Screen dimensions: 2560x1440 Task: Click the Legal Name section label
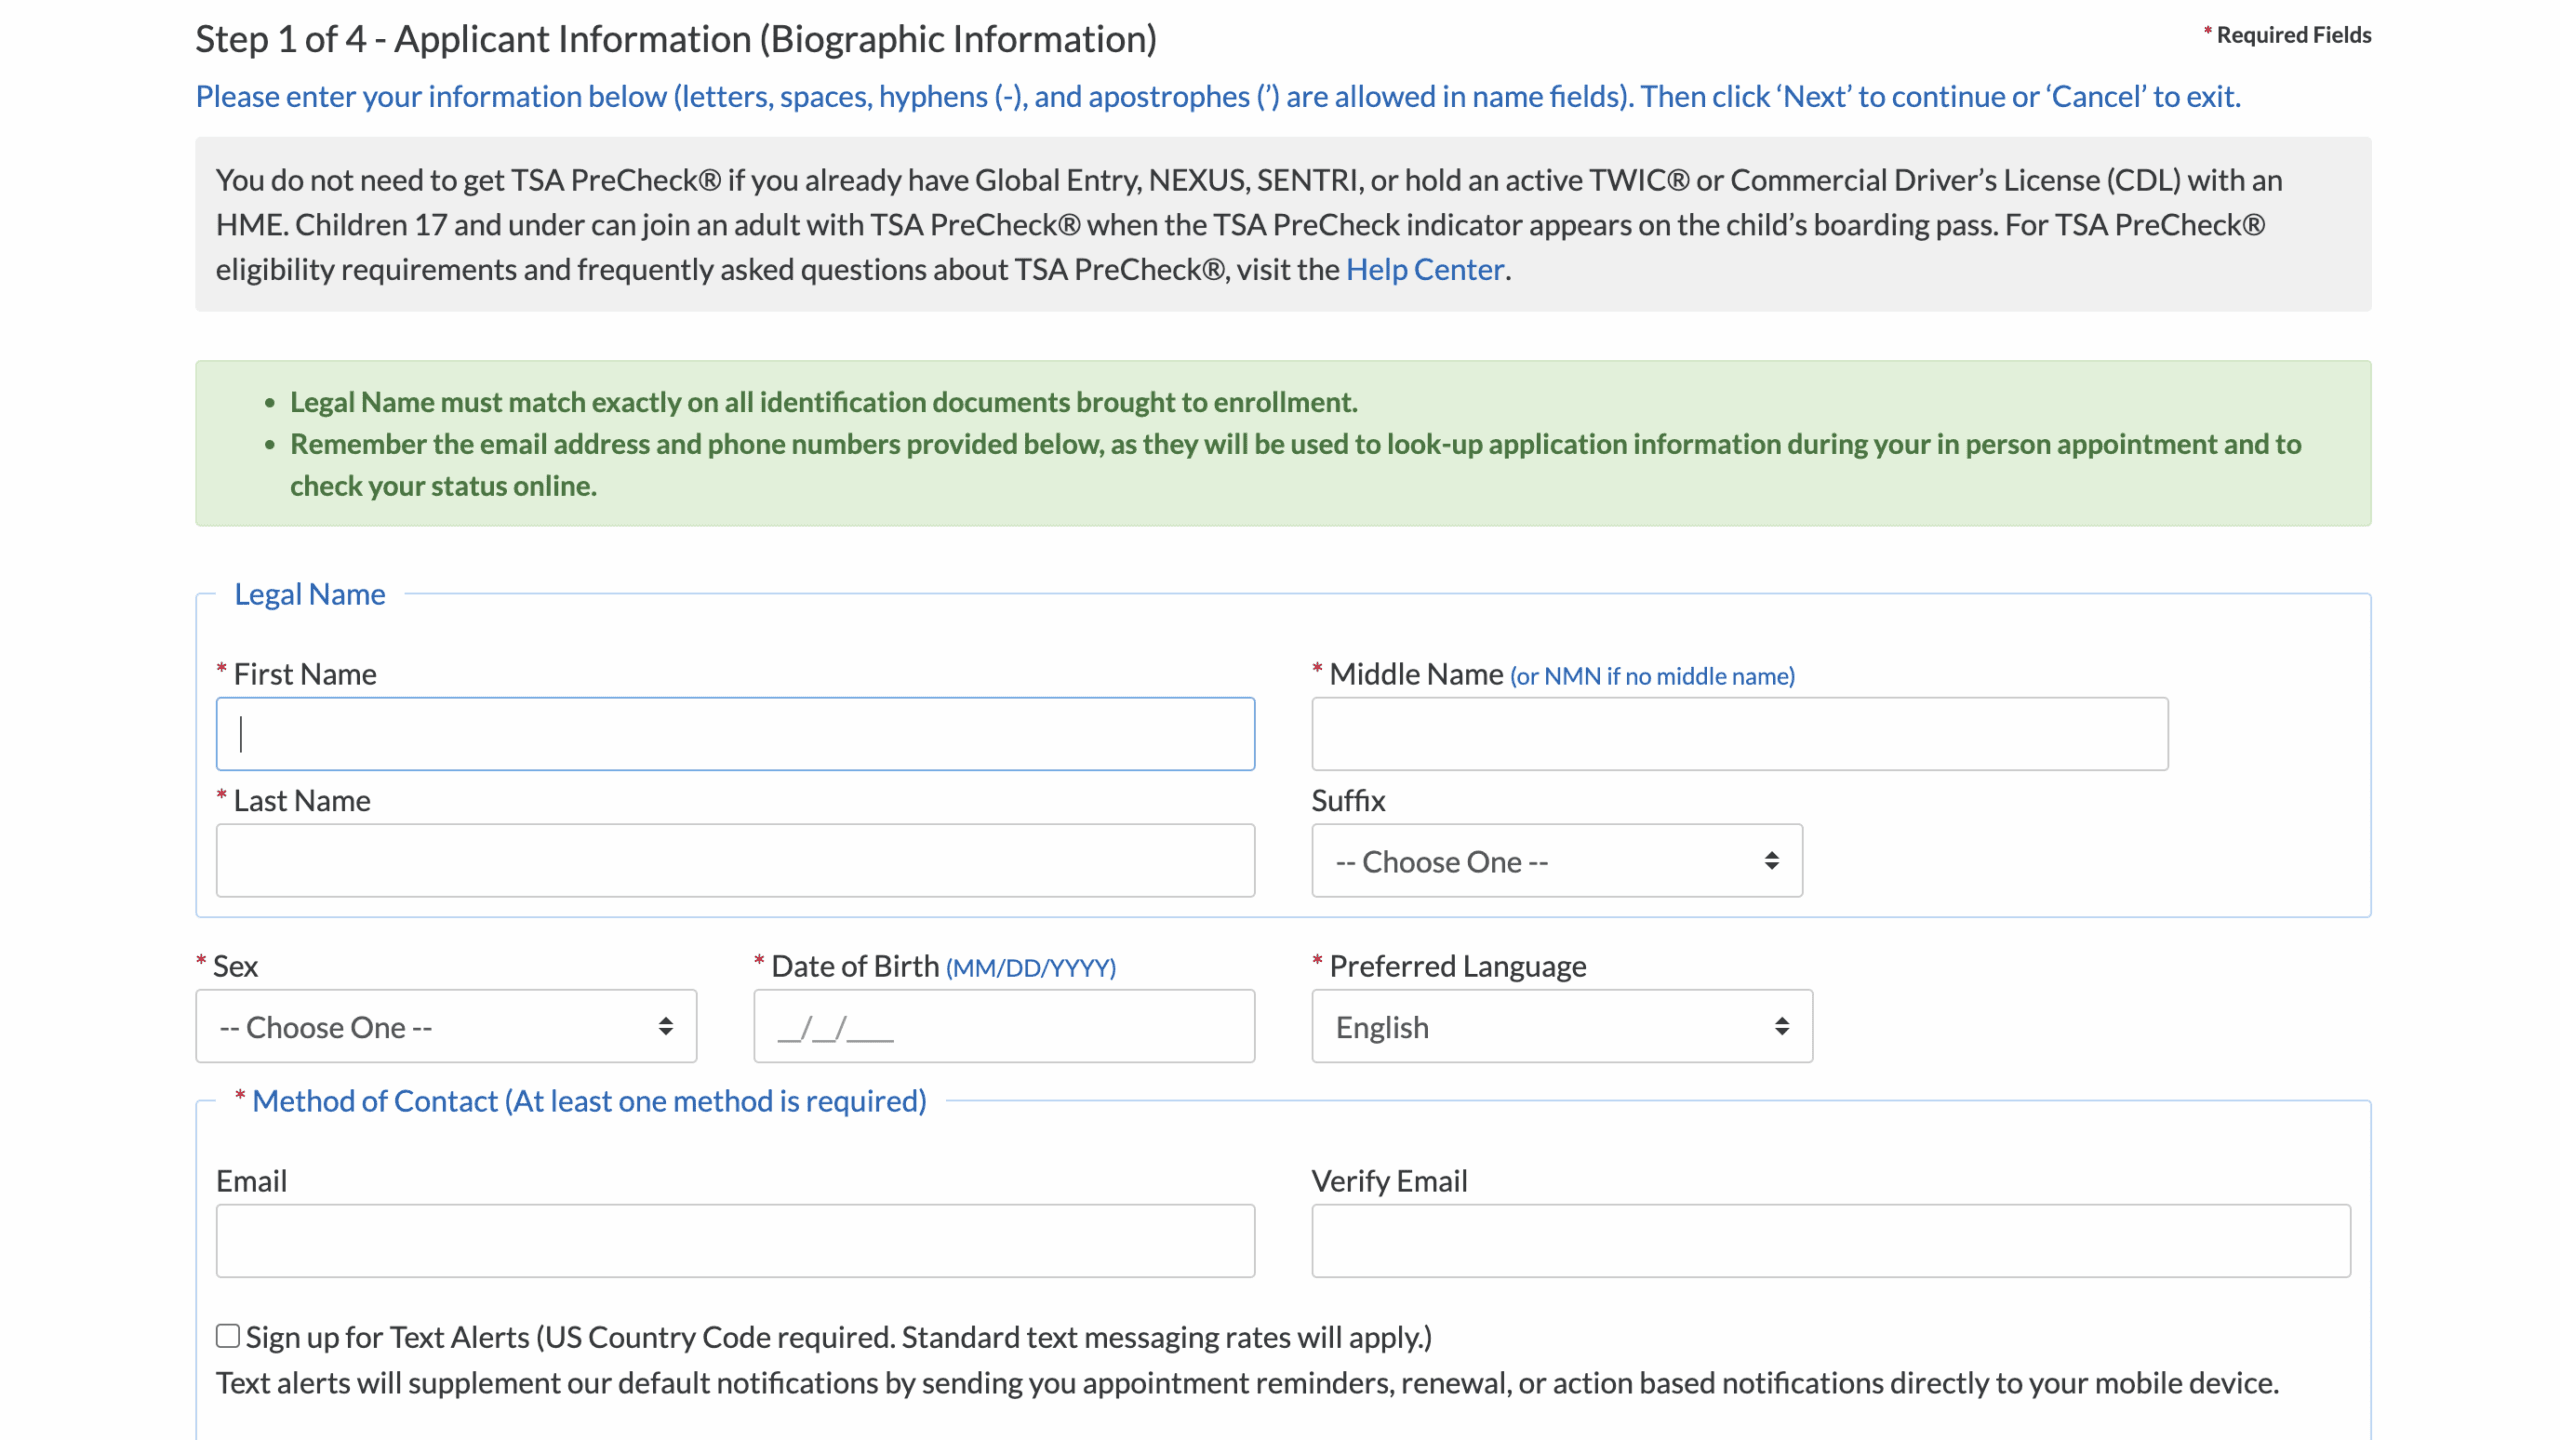[309, 593]
